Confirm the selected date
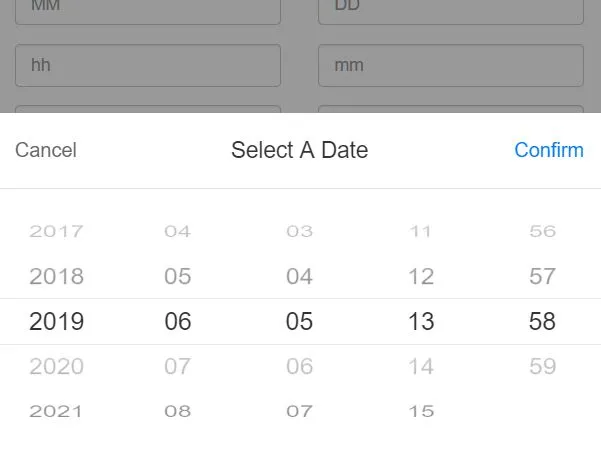The height and width of the screenshot is (450, 601). (x=549, y=150)
